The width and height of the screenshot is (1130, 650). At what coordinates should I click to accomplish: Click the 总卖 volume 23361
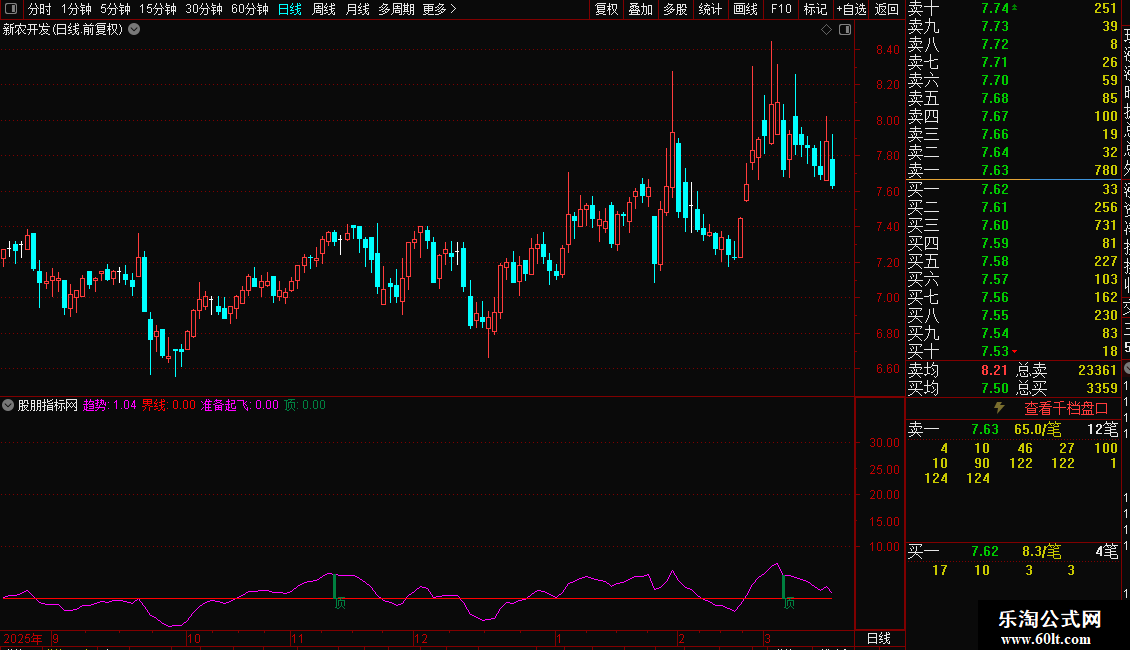coord(1098,370)
